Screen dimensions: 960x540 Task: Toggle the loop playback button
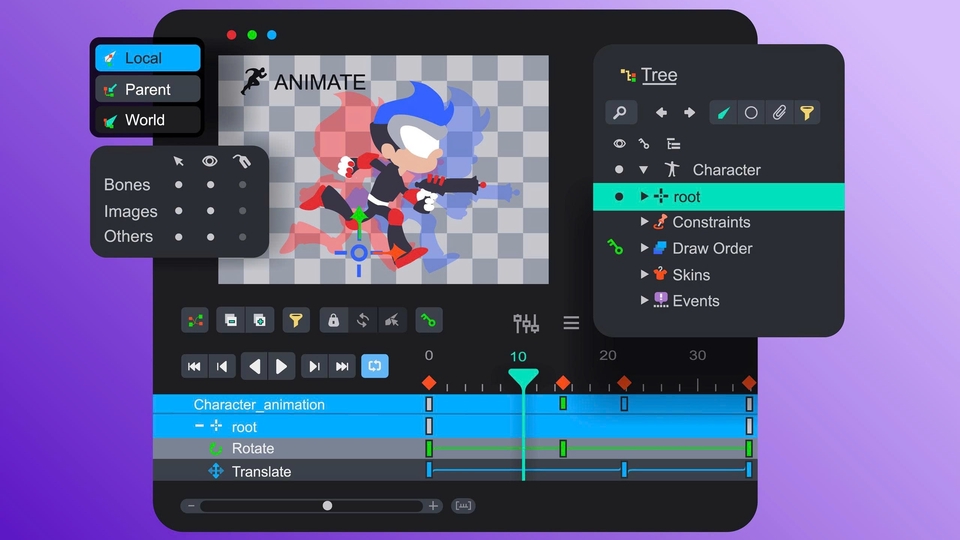tap(374, 366)
